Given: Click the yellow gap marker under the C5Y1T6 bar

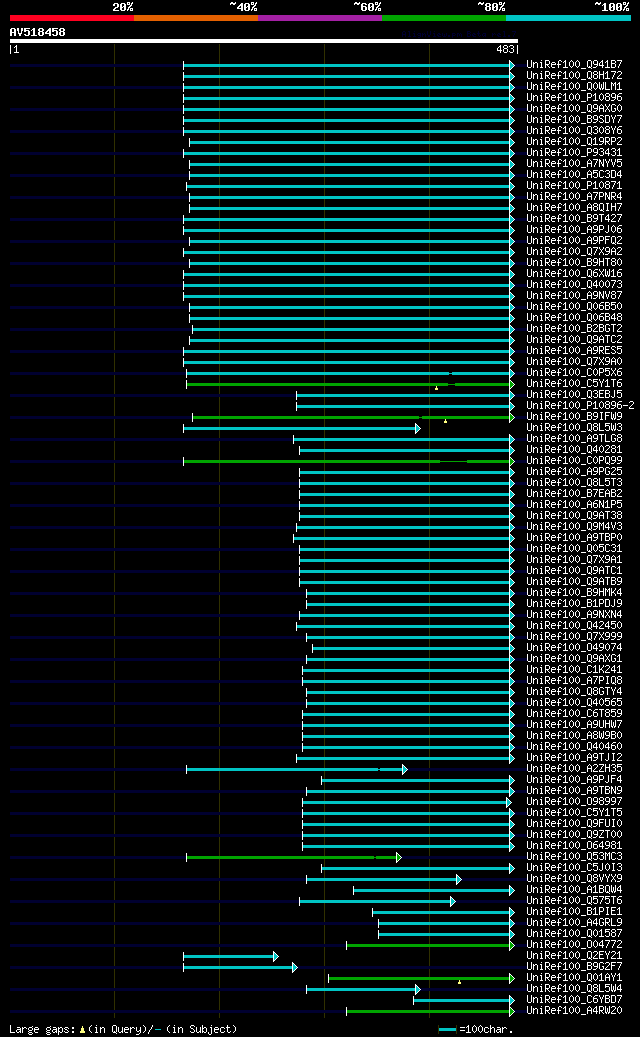Looking at the screenshot, I should (x=436, y=388).
